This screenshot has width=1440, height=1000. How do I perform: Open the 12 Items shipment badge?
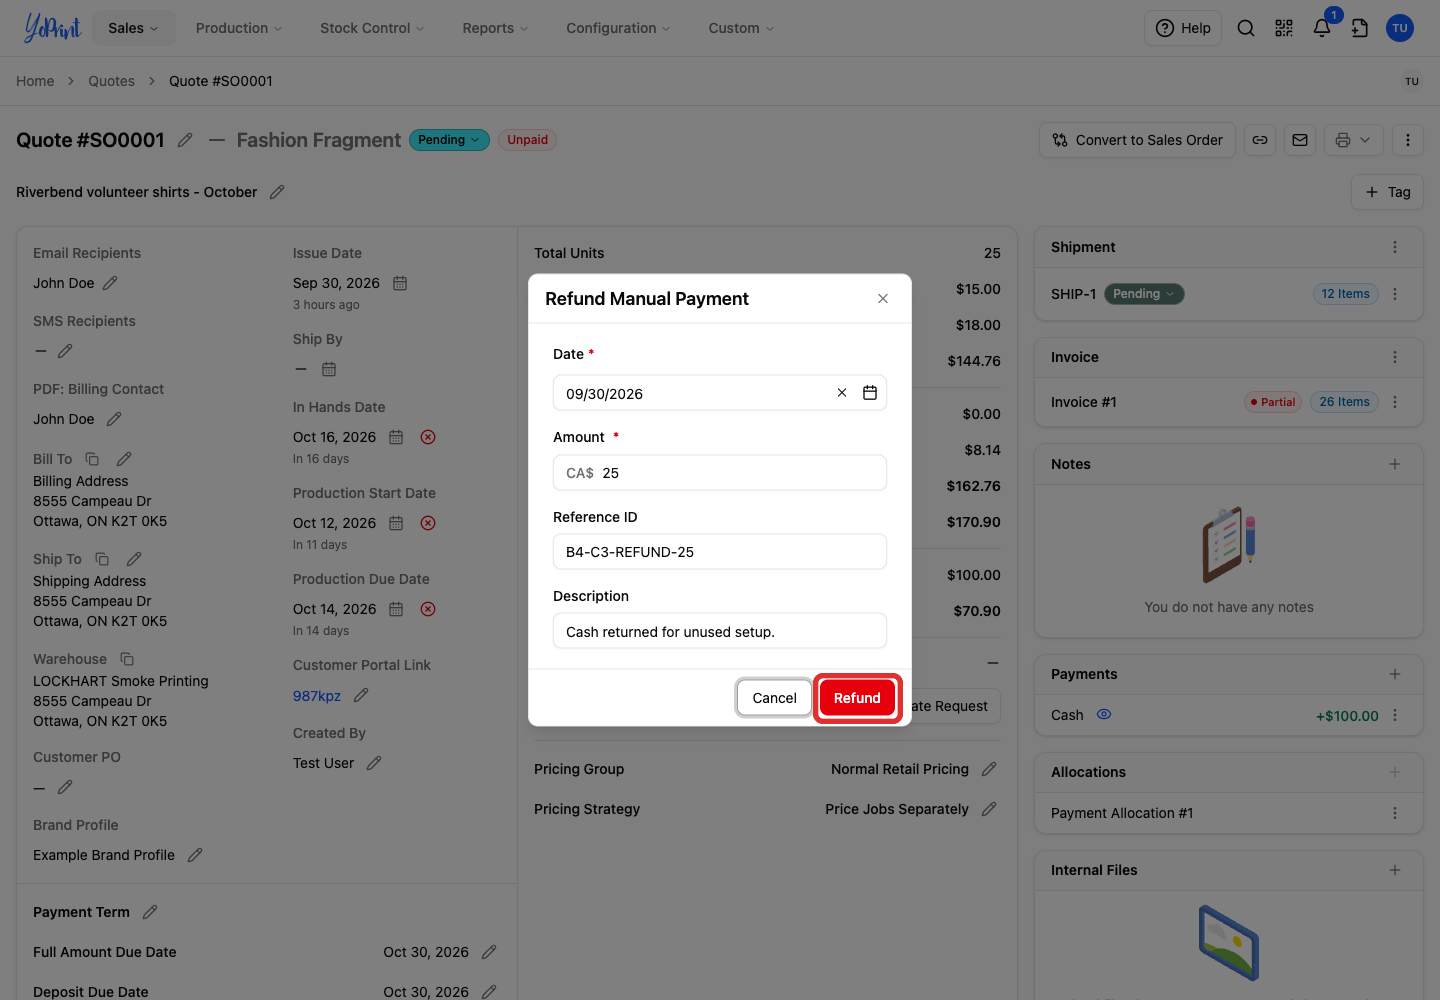[x=1345, y=294]
